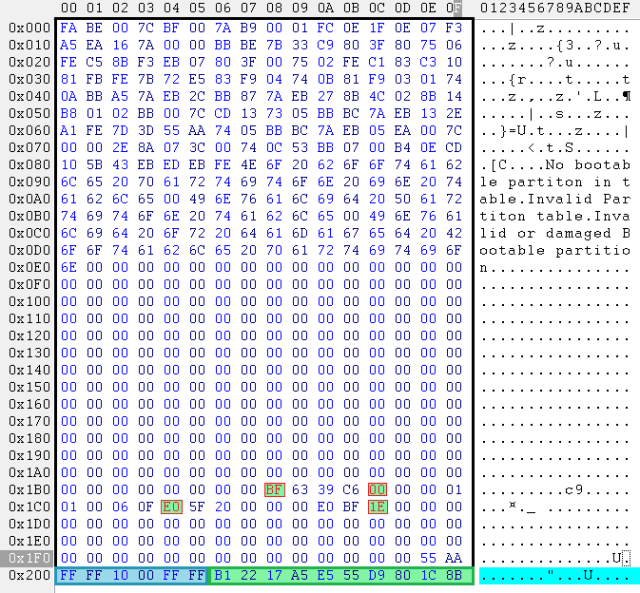The height and width of the screenshot is (593, 640).
Task: Click the 0x1A0 row offset label
Action: click(x=29, y=472)
